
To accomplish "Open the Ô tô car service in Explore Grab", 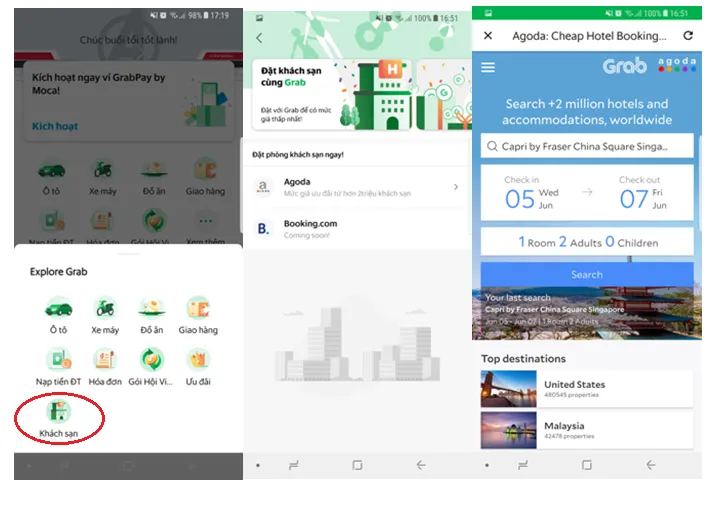I will click(58, 315).
